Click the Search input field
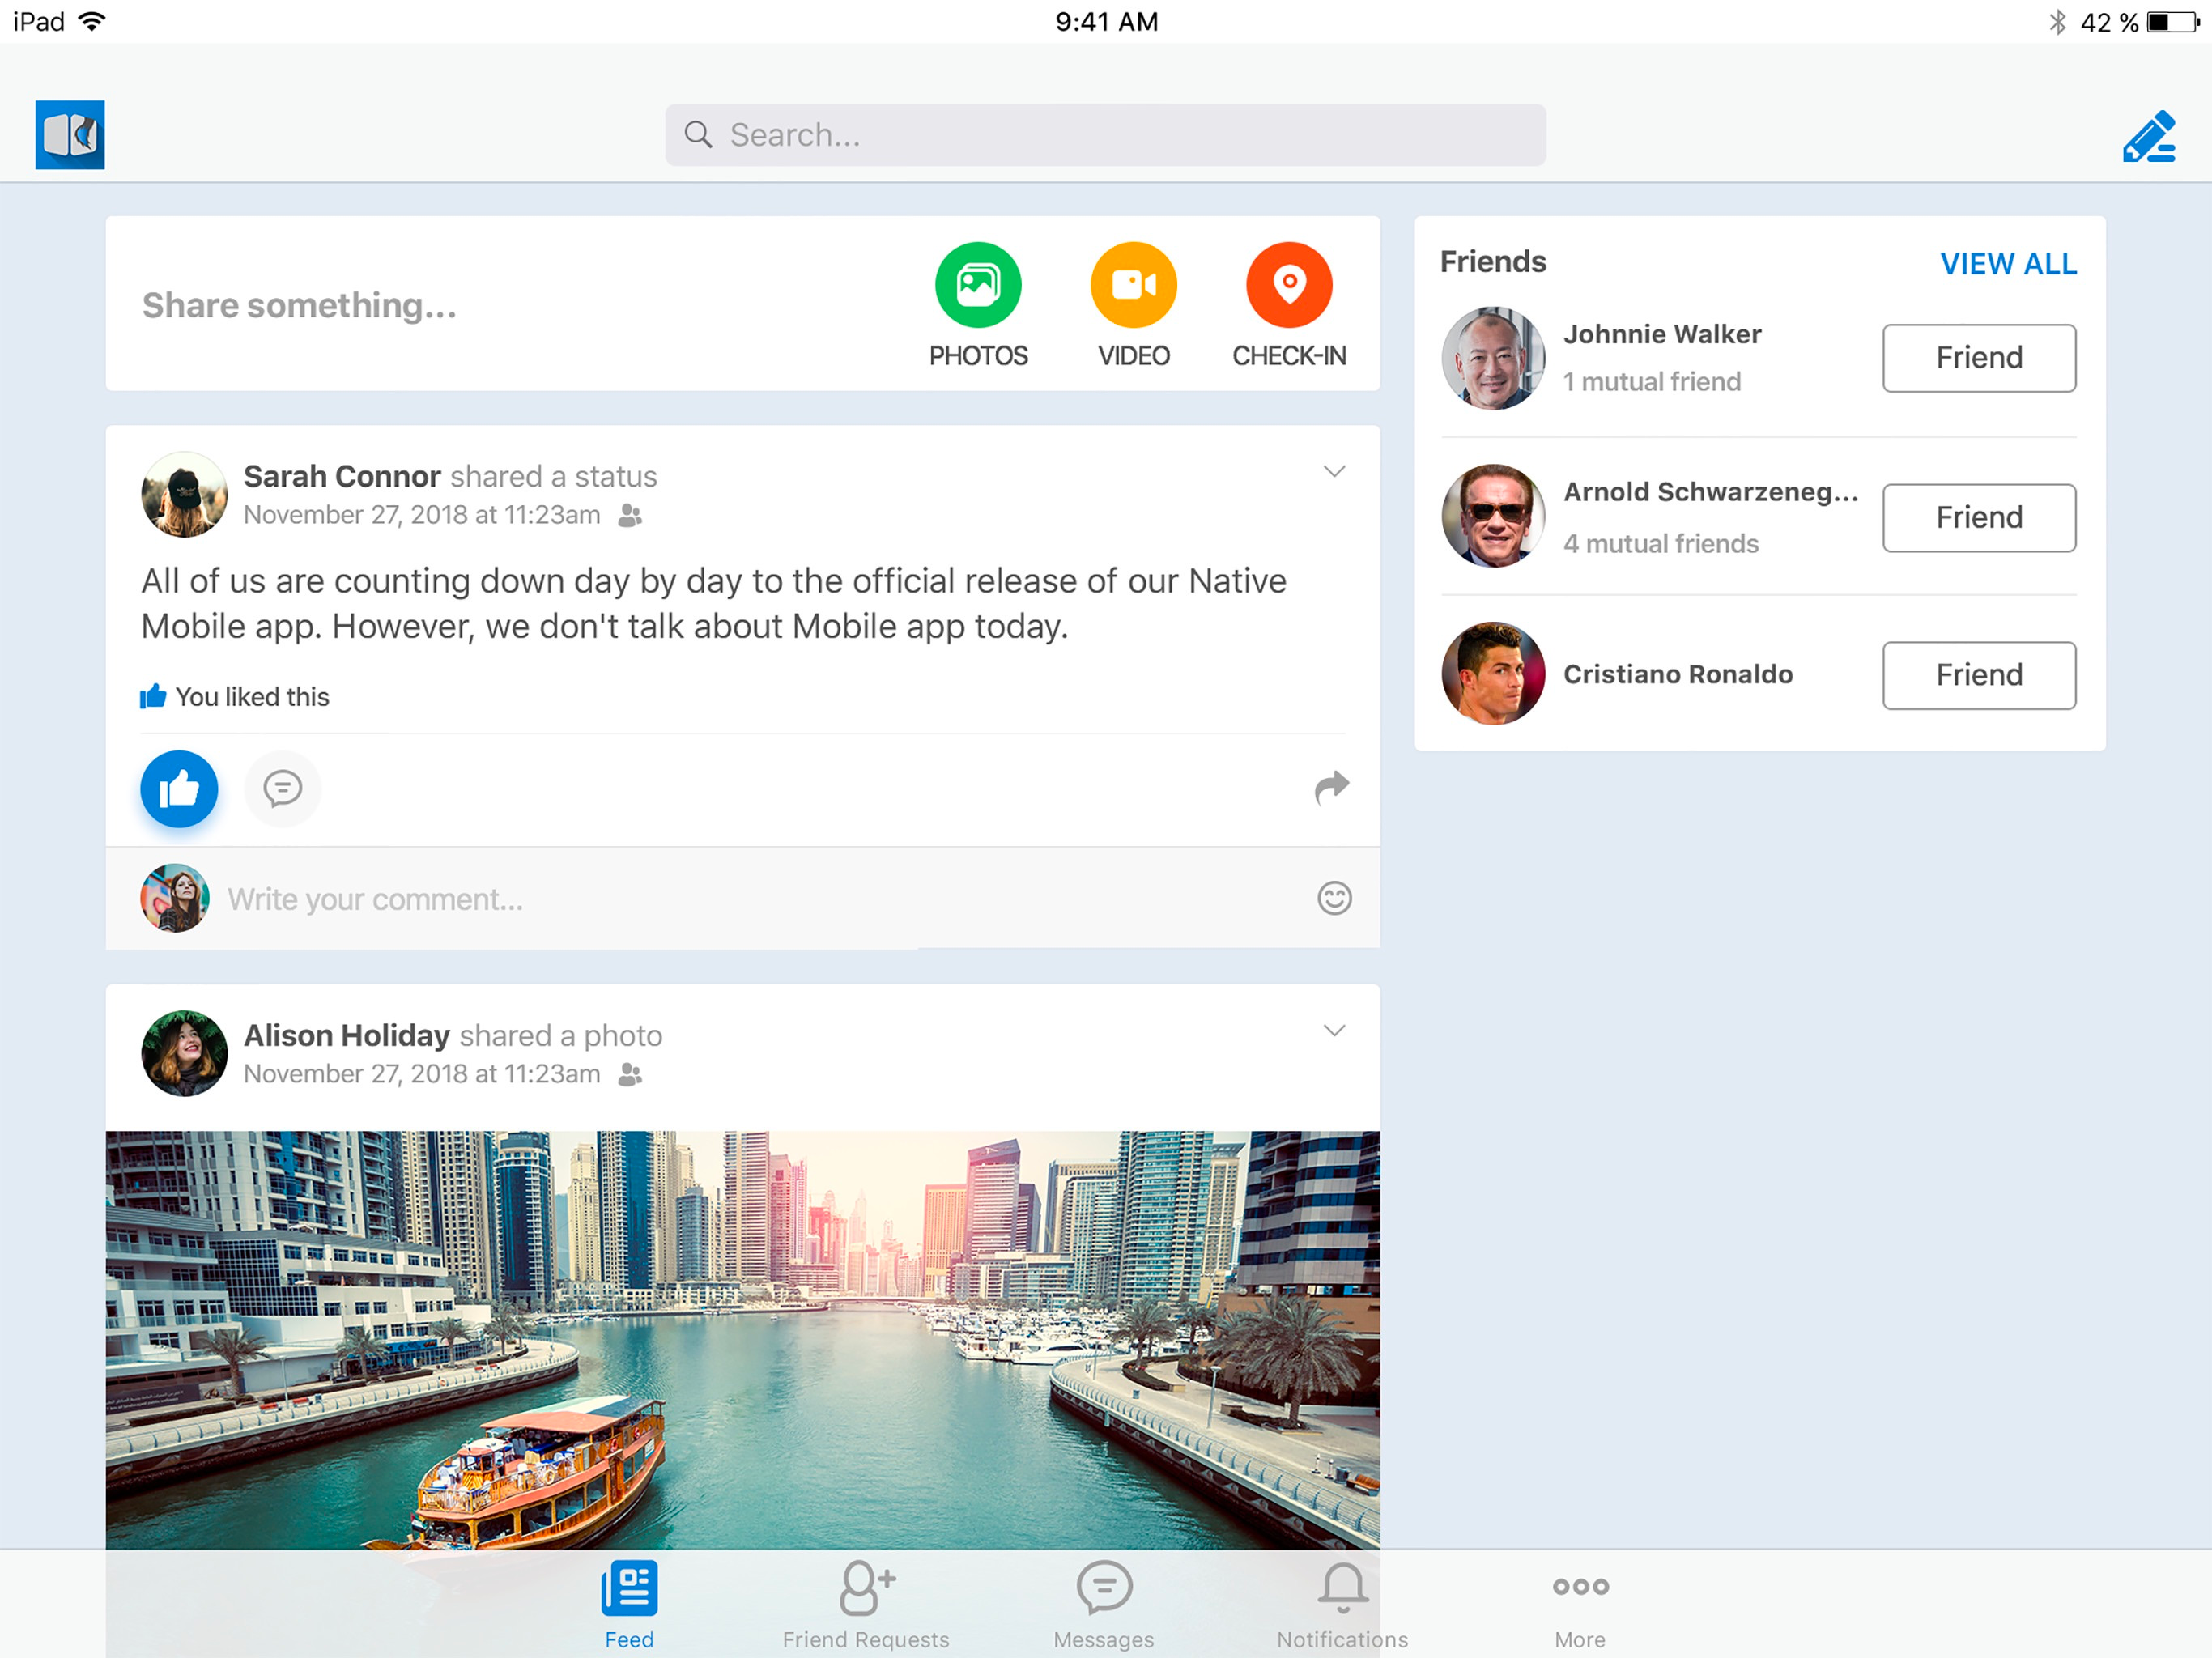2212x1658 pixels. tap(1105, 135)
